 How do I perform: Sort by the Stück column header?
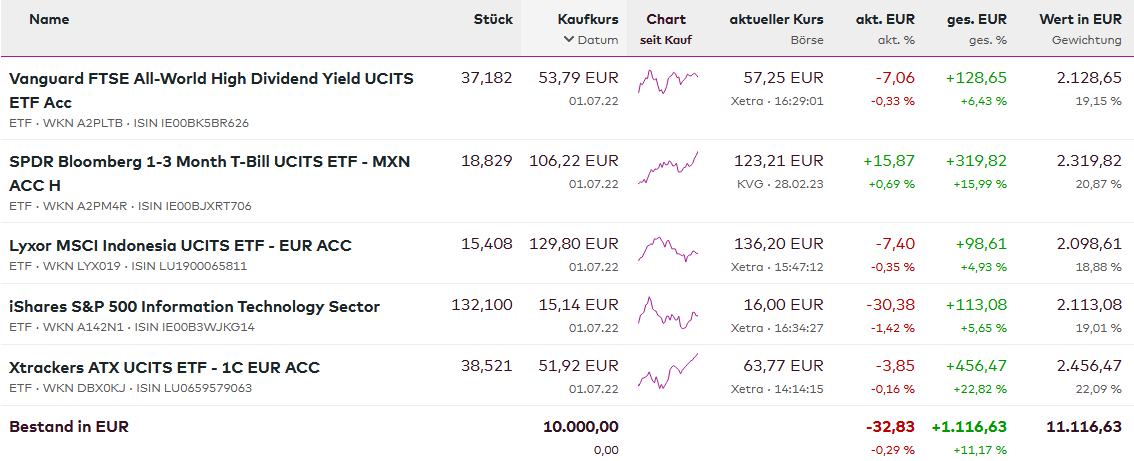493,19
